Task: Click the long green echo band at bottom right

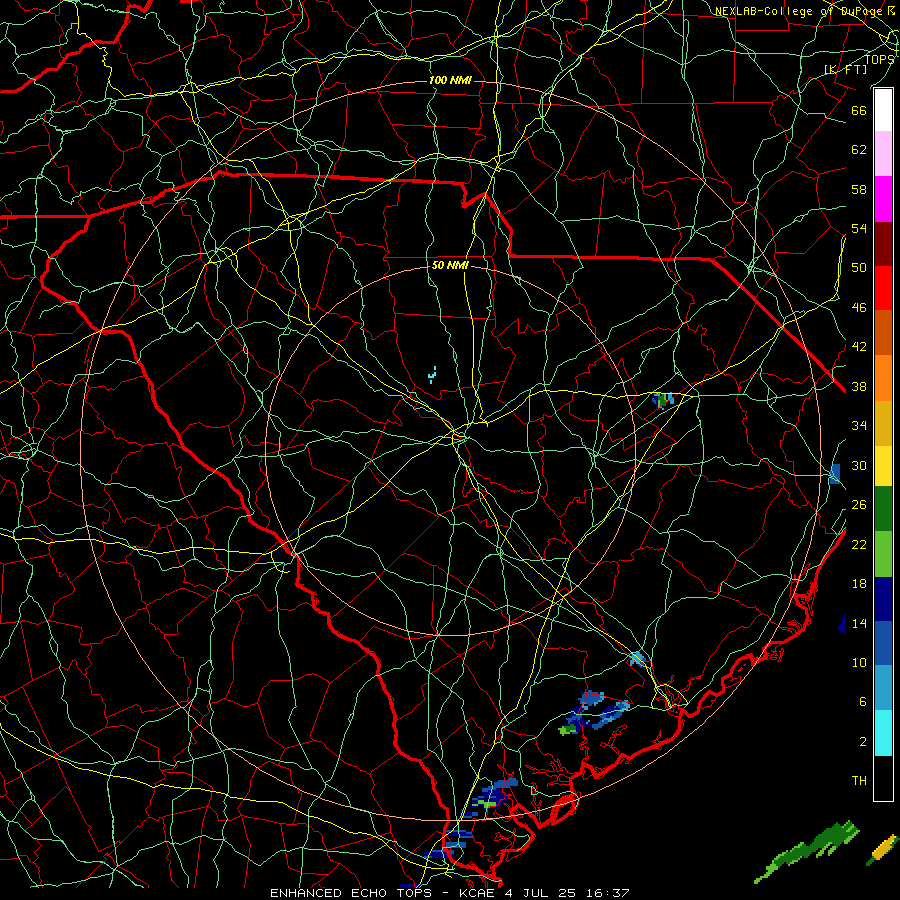Action: click(806, 851)
